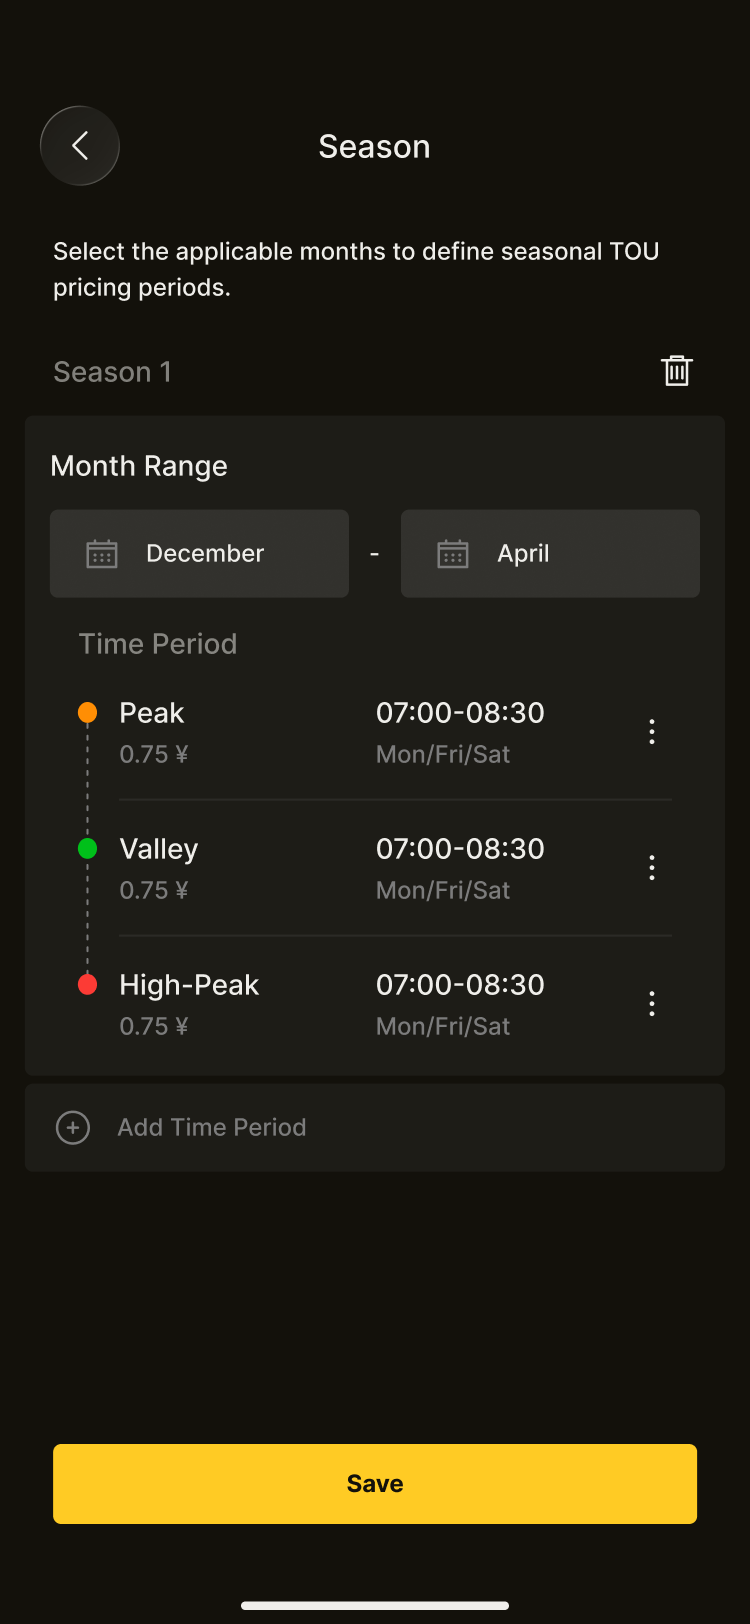The width and height of the screenshot is (750, 1624).
Task: Select the green Valley dot
Action: click(x=87, y=849)
